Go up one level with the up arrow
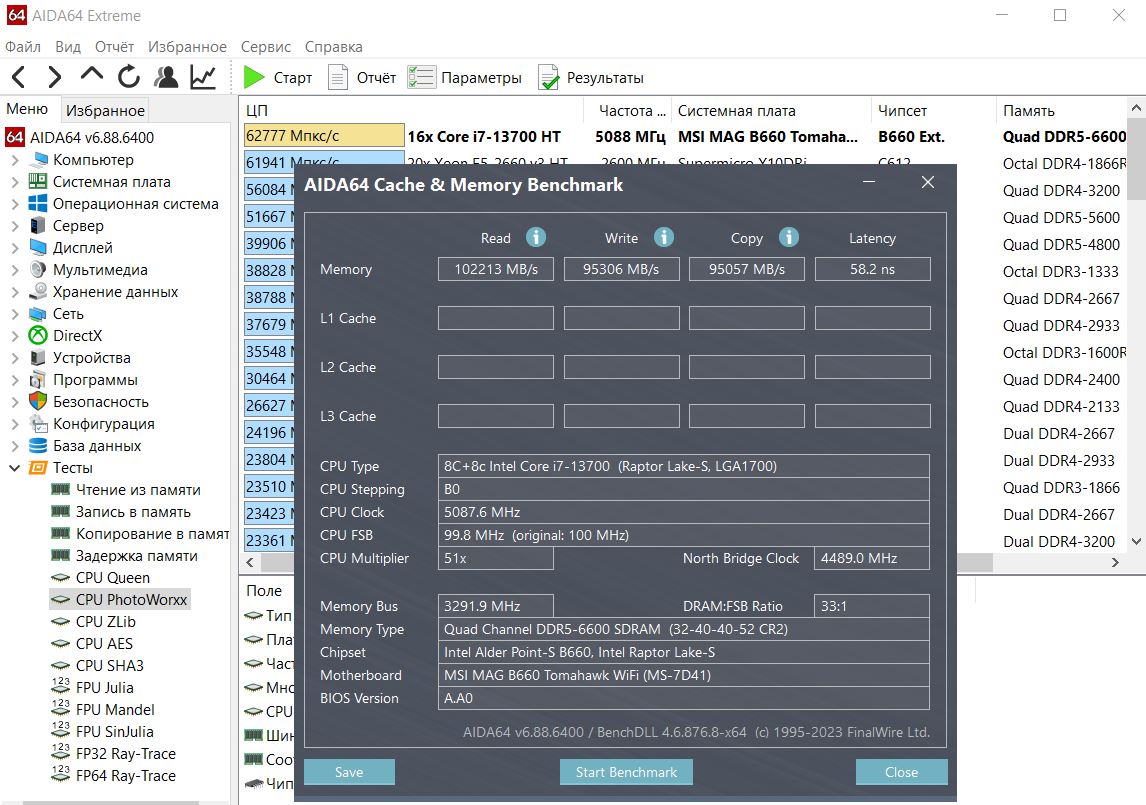1146x805 pixels. 92,75
